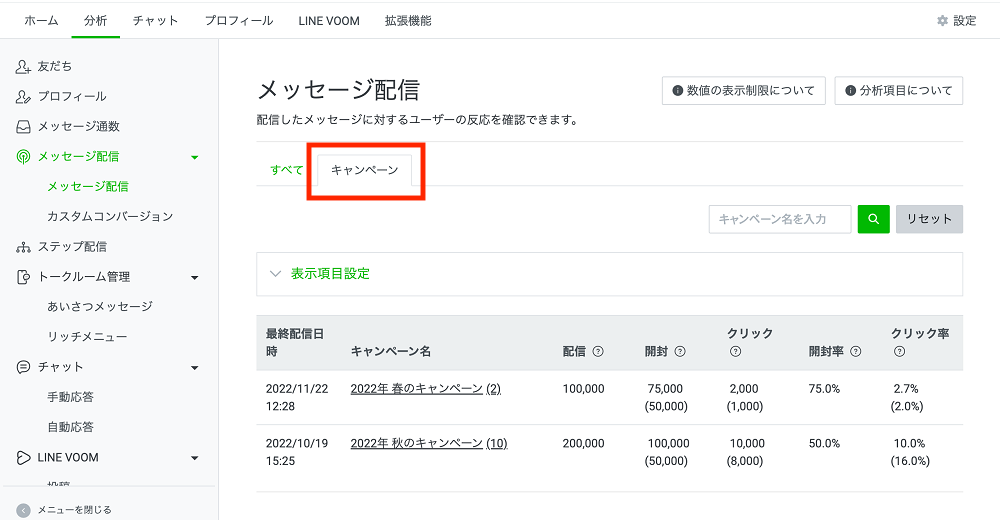This screenshot has width=1000, height=520.
Task: Click the 10.0% (16.0%) クリック率 value
Action: [x=910, y=452]
